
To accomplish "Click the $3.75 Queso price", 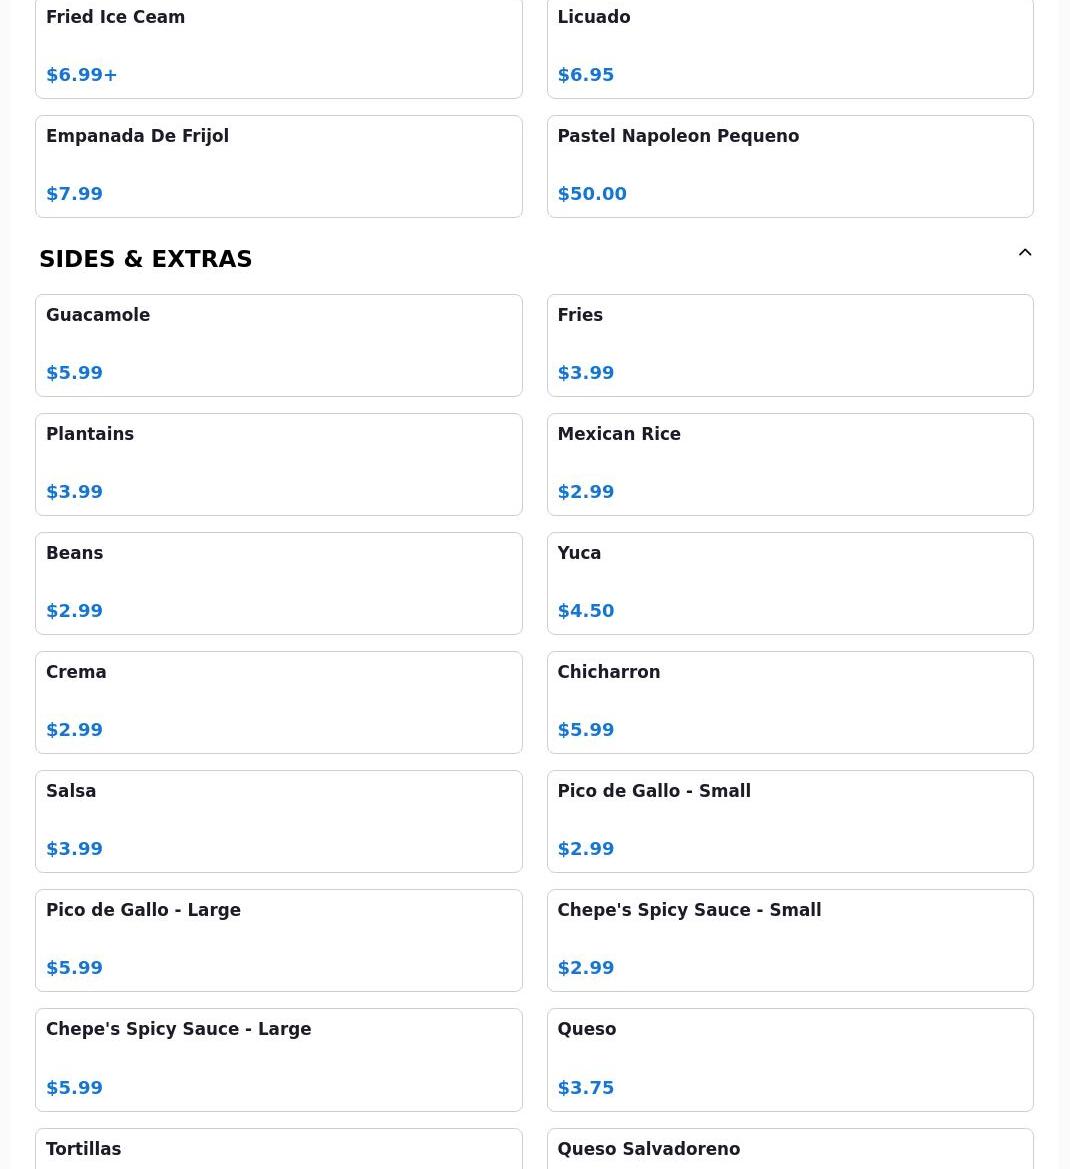I will click(585, 1088).
